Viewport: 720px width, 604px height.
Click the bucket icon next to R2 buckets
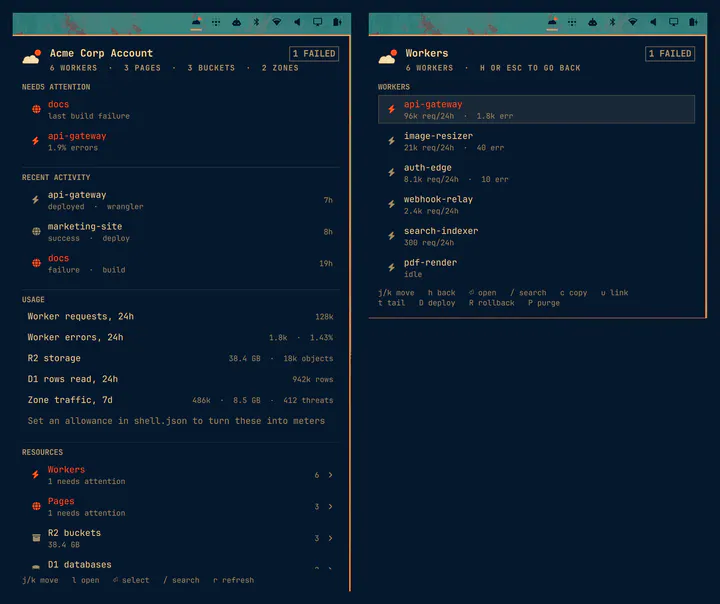click(36, 538)
